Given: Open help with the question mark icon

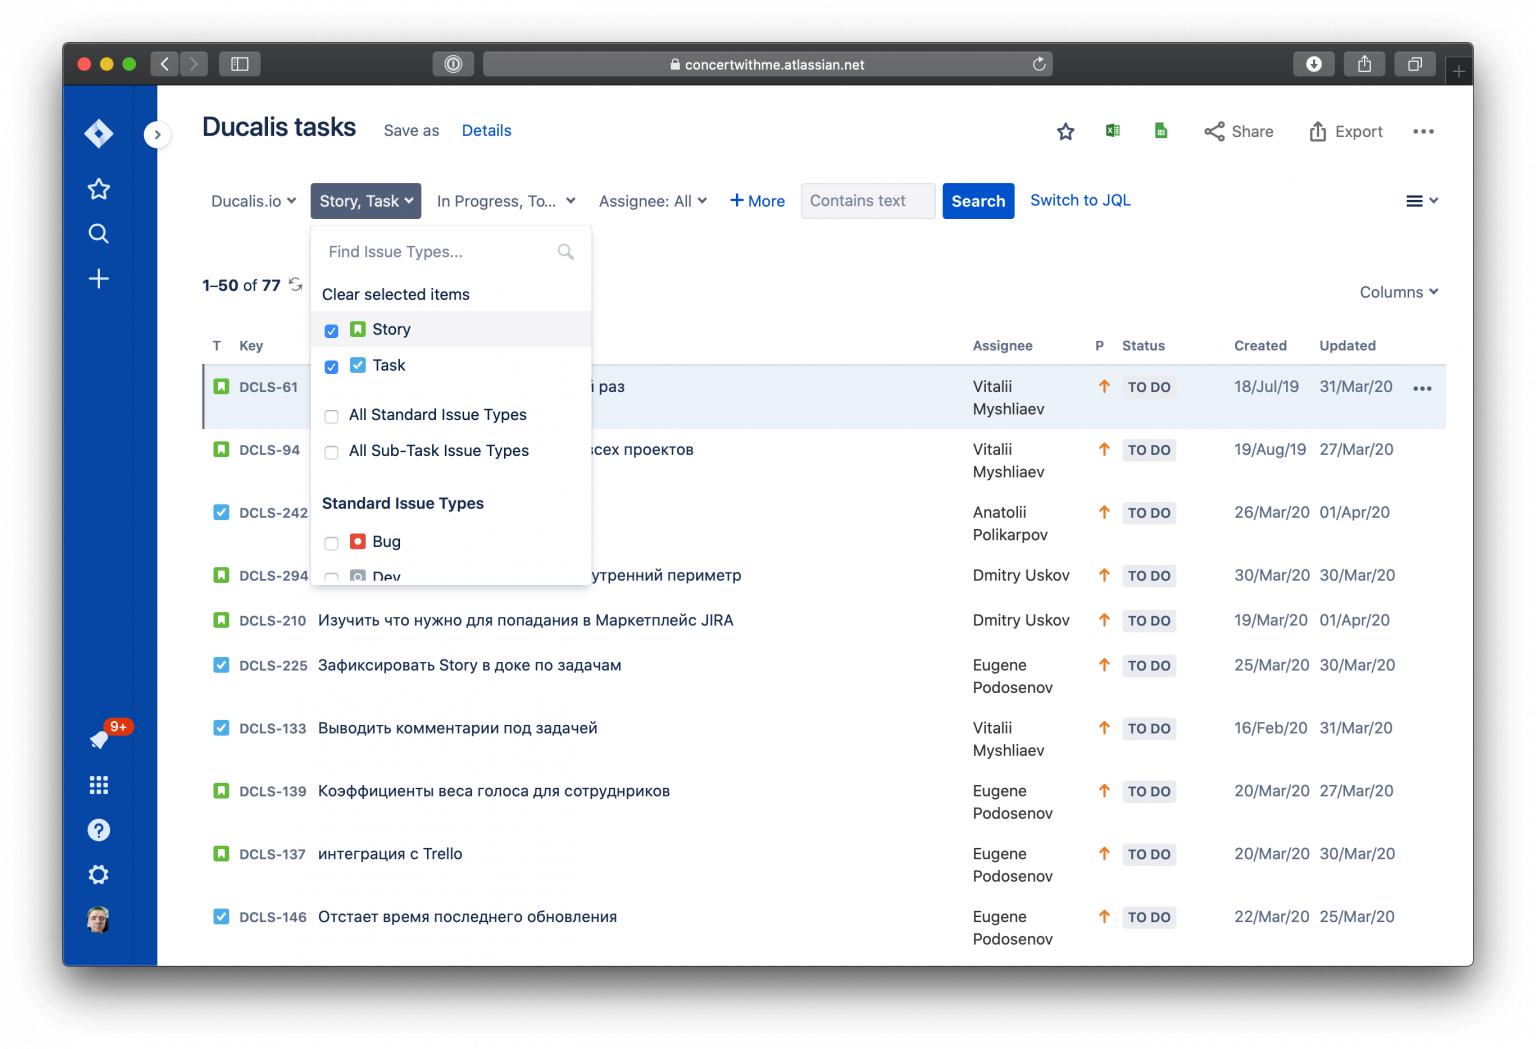Looking at the screenshot, I should [x=98, y=829].
